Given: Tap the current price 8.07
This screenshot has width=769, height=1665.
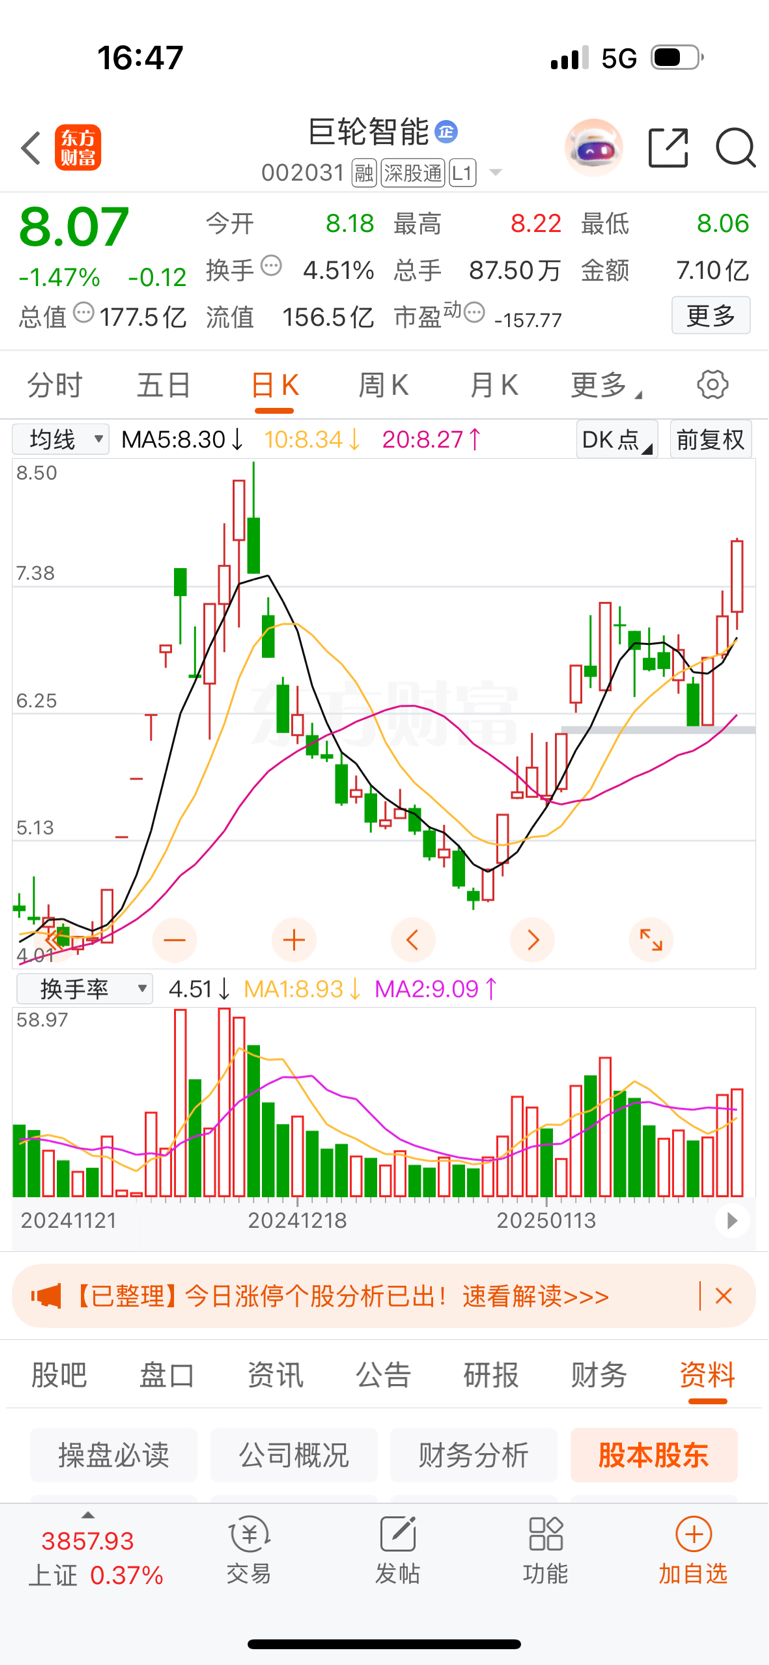Looking at the screenshot, I should (x=74, y=227).
